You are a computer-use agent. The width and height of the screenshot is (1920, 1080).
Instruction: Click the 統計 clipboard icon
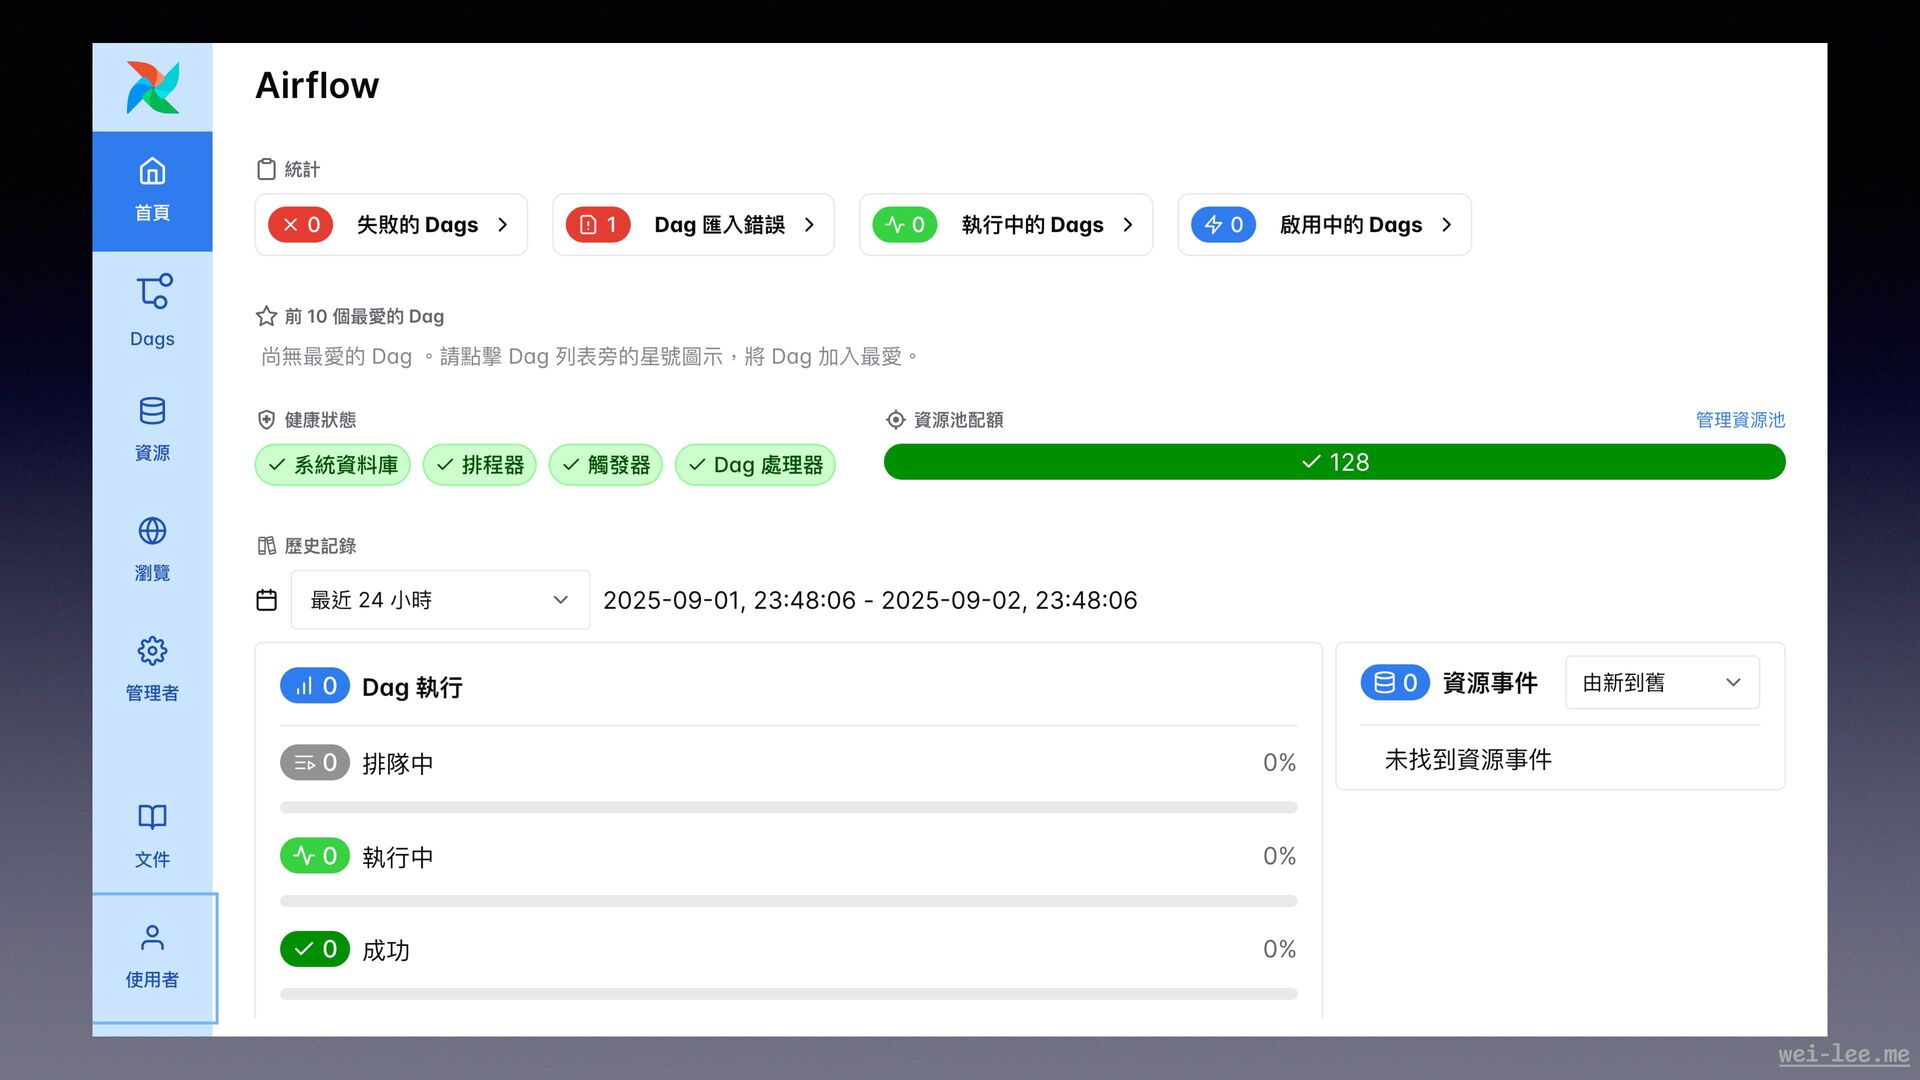pos(266,169)
